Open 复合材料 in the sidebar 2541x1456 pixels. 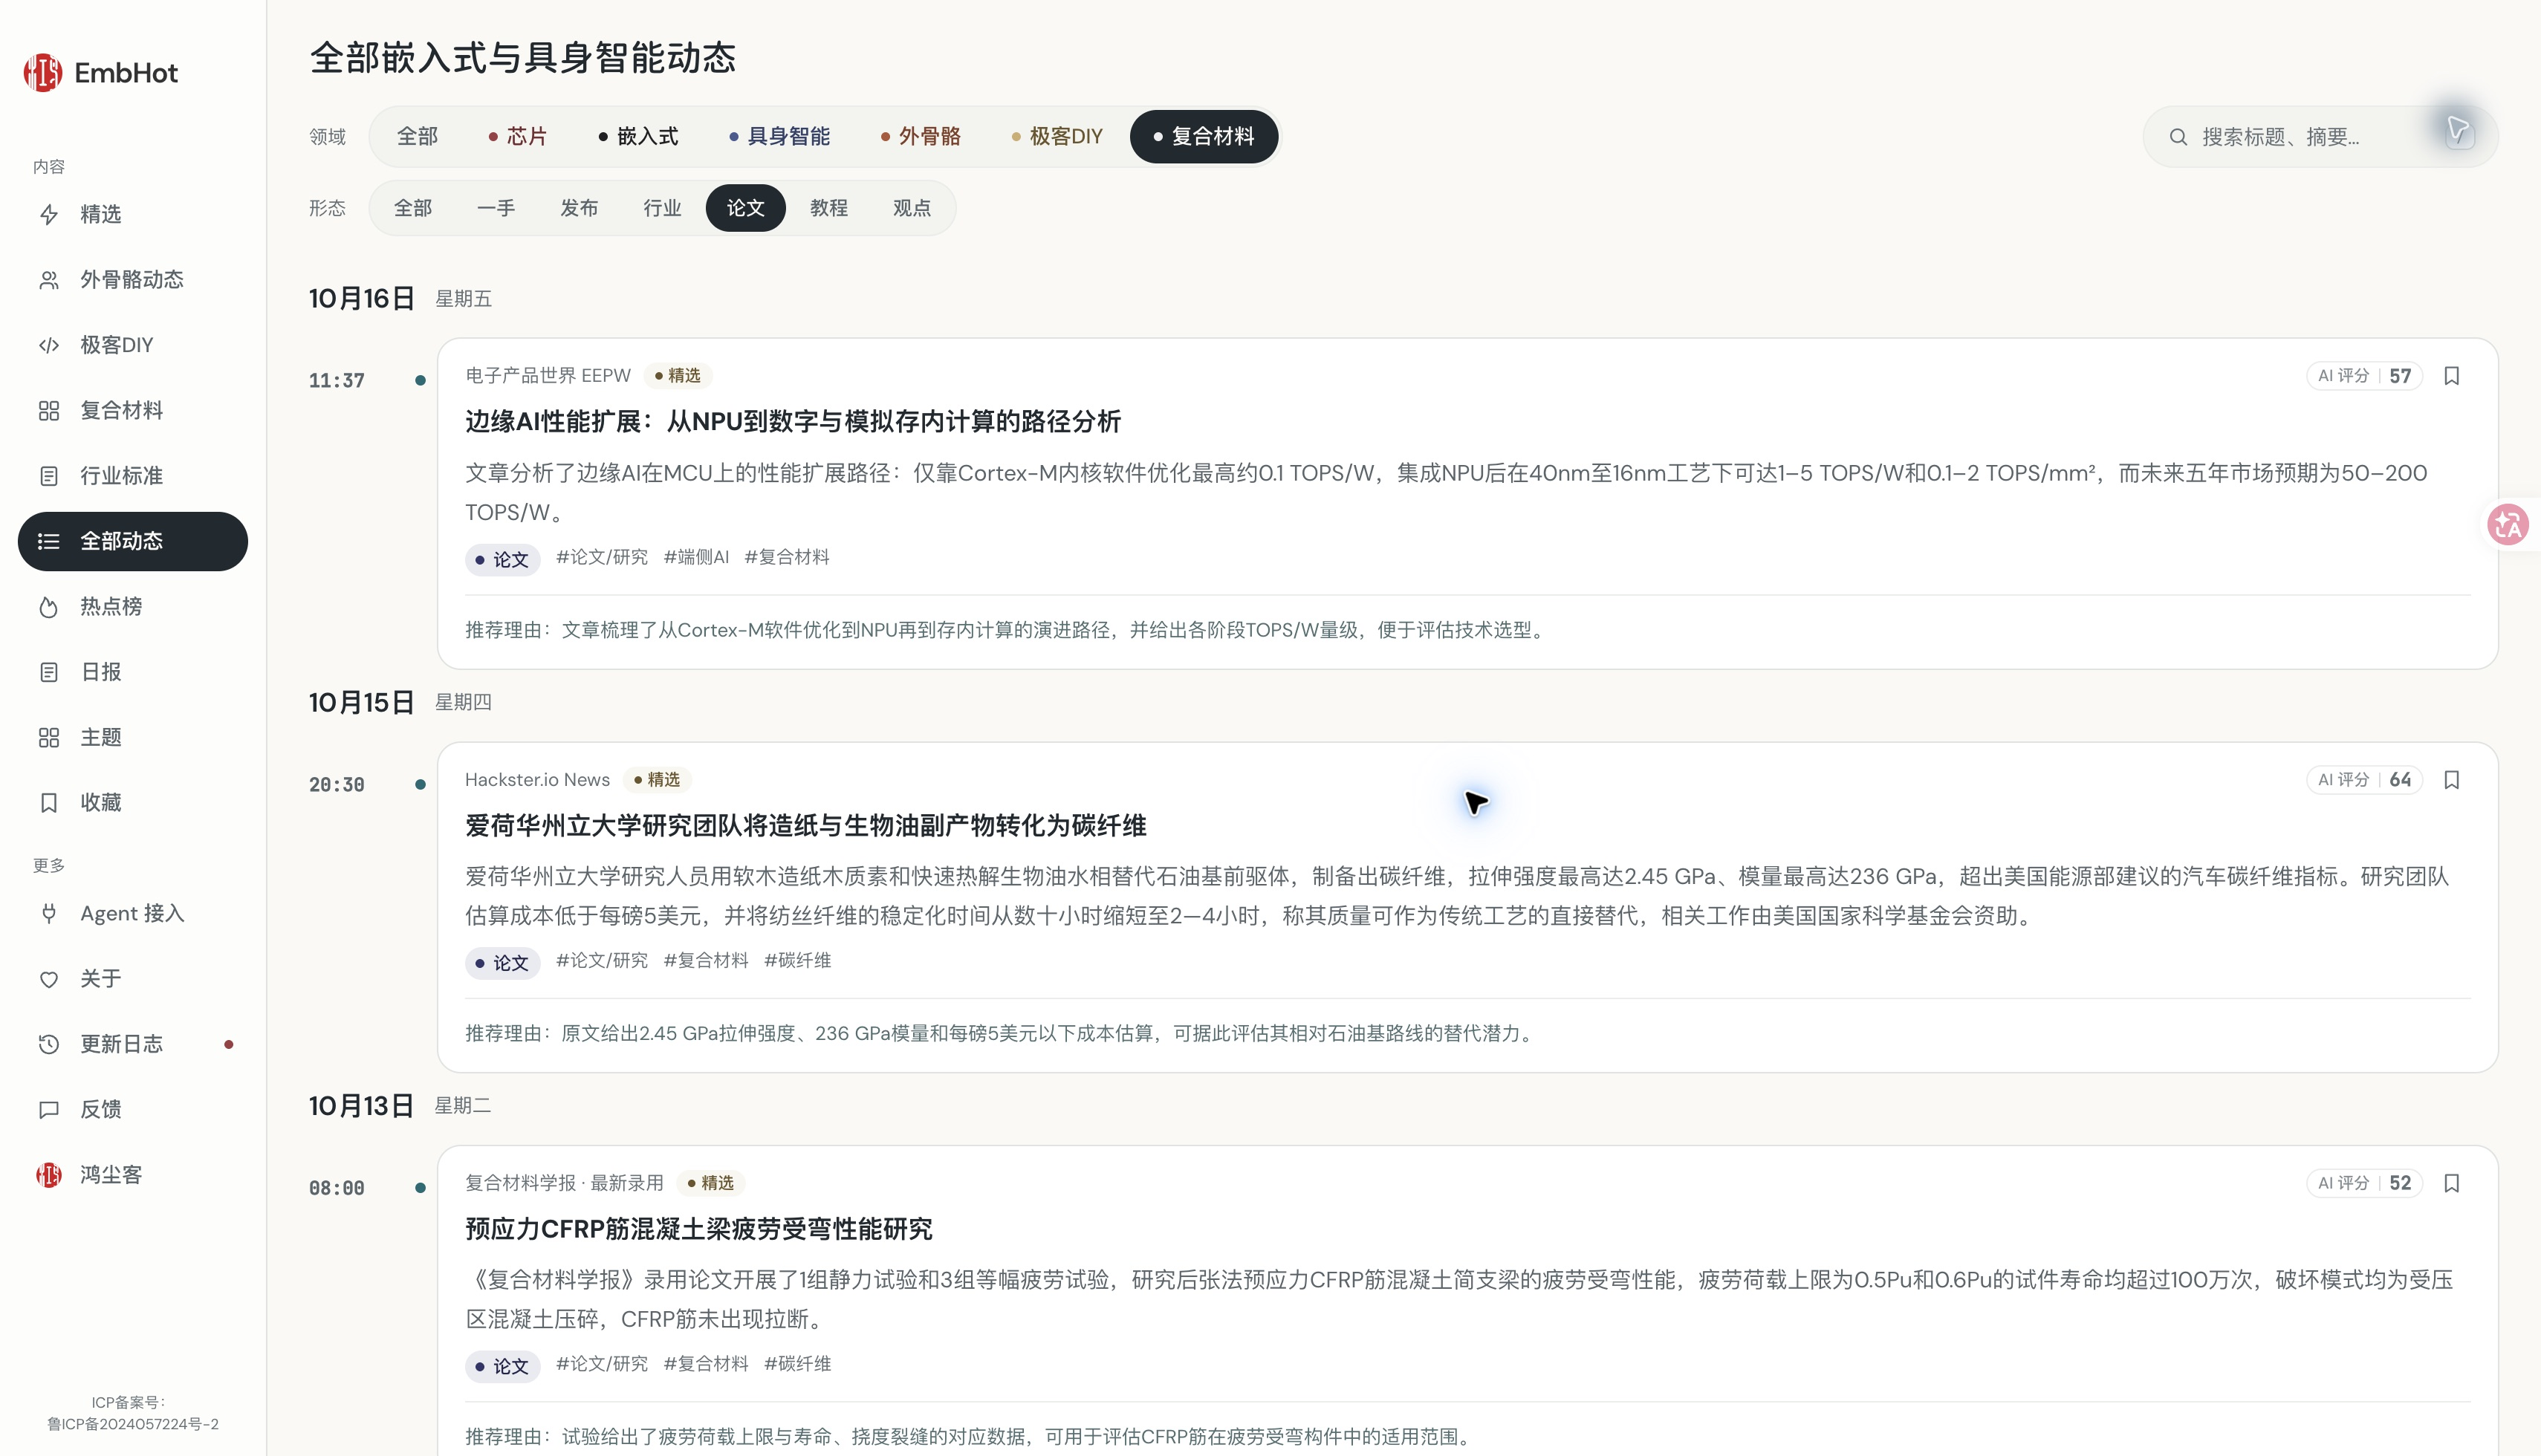tap(132, 410)
